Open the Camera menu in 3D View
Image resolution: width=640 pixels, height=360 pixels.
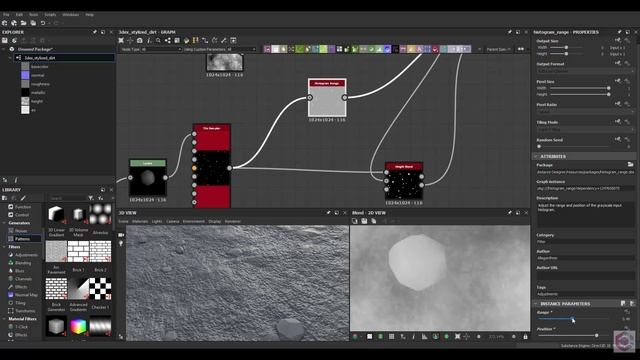pyautogui.click(x=173, y=222)
